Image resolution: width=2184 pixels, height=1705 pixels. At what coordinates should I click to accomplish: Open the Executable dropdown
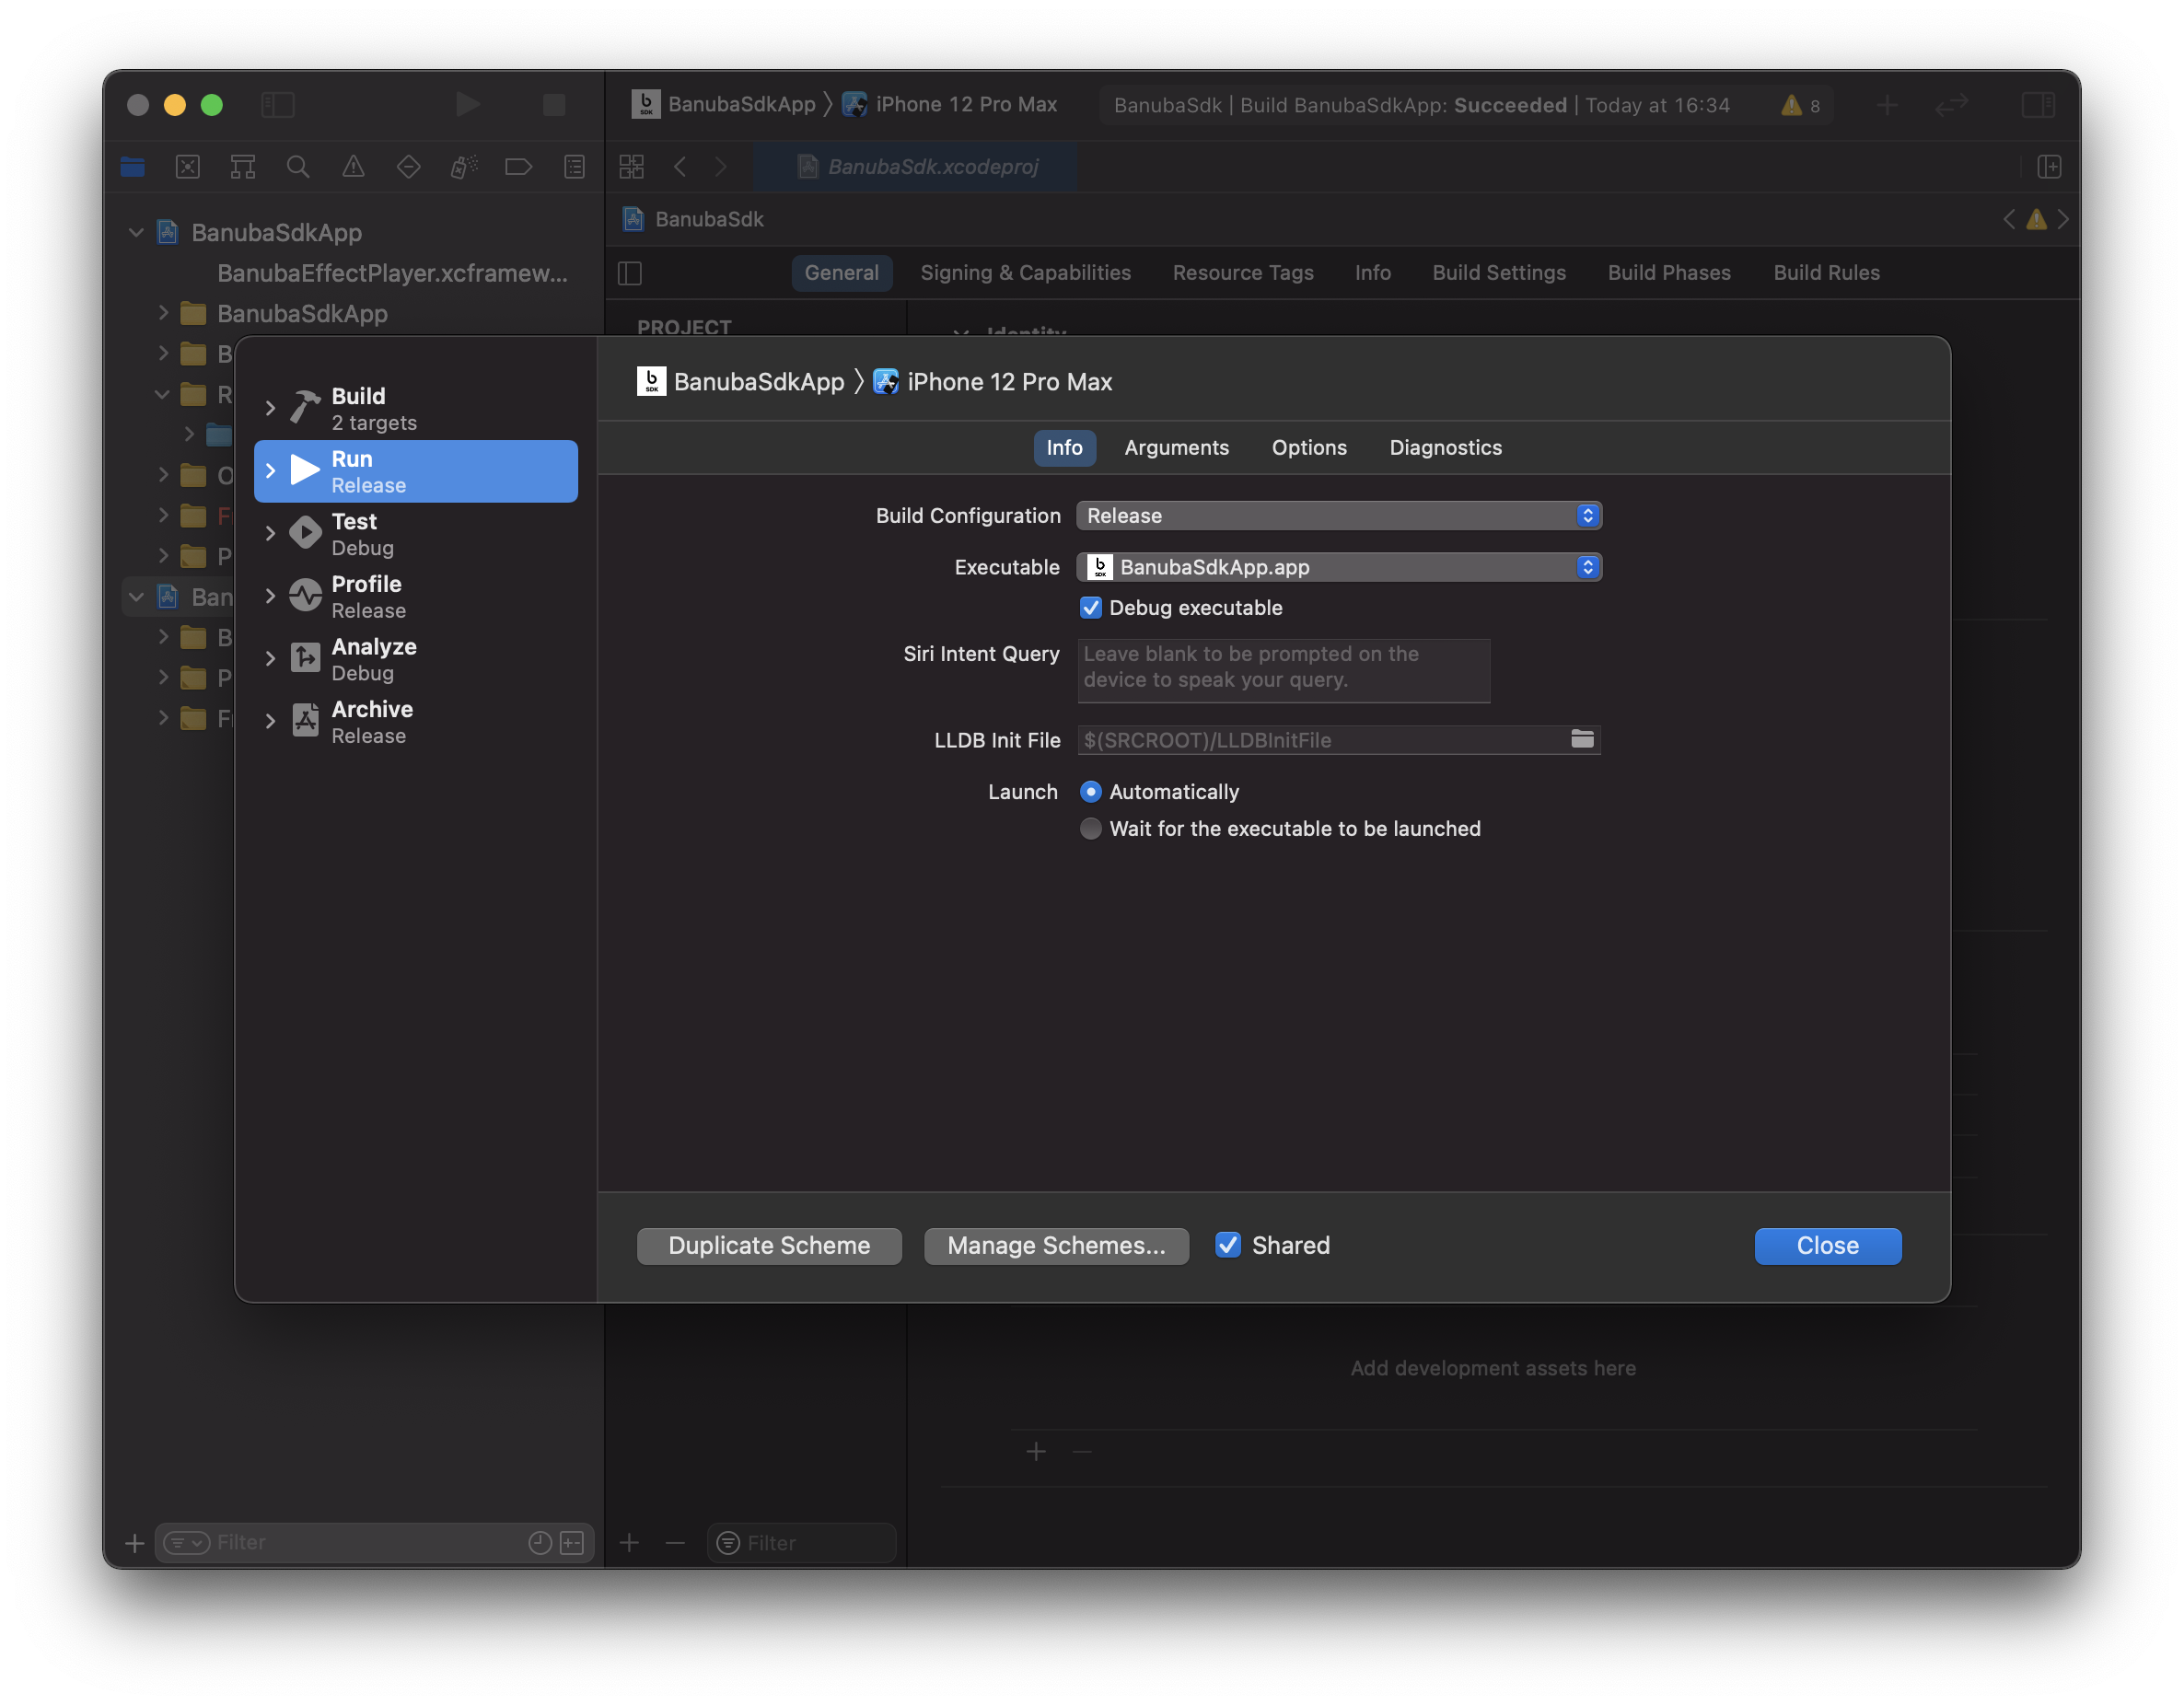point(1339,567)
